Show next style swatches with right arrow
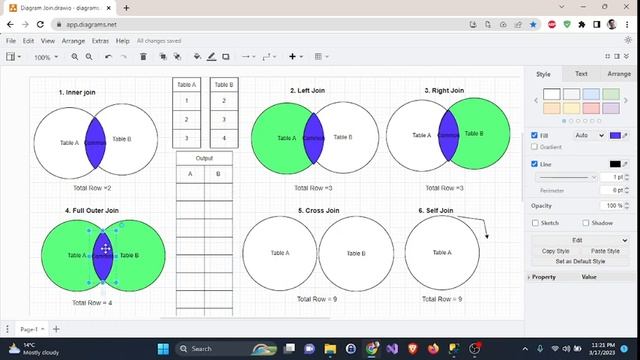The height and width of the screenshot is (360, 640). click(x=626, y=100)
